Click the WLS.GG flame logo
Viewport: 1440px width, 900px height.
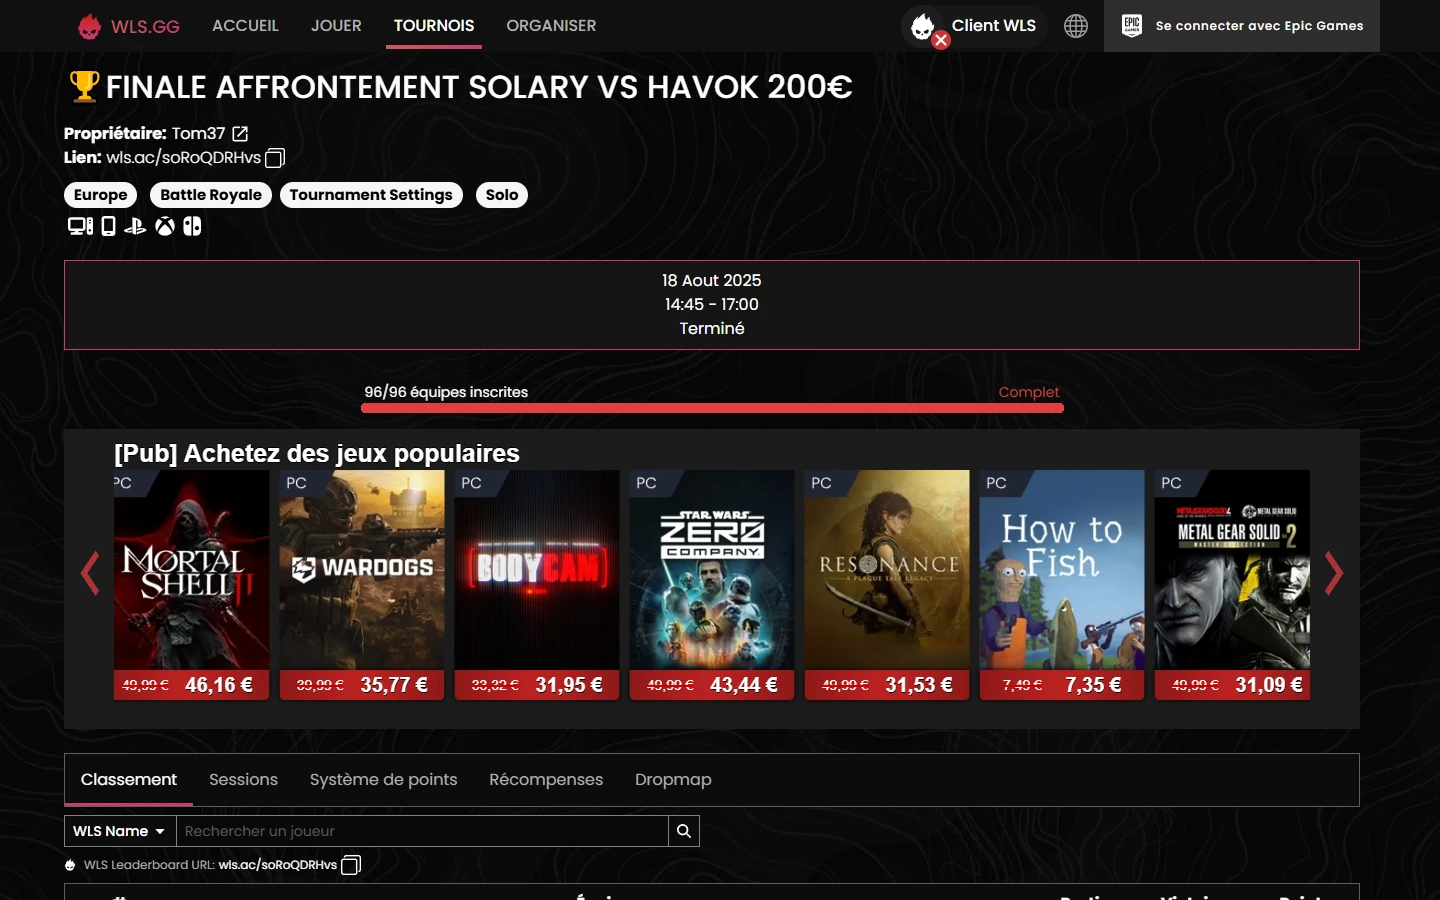coord(89,26)
